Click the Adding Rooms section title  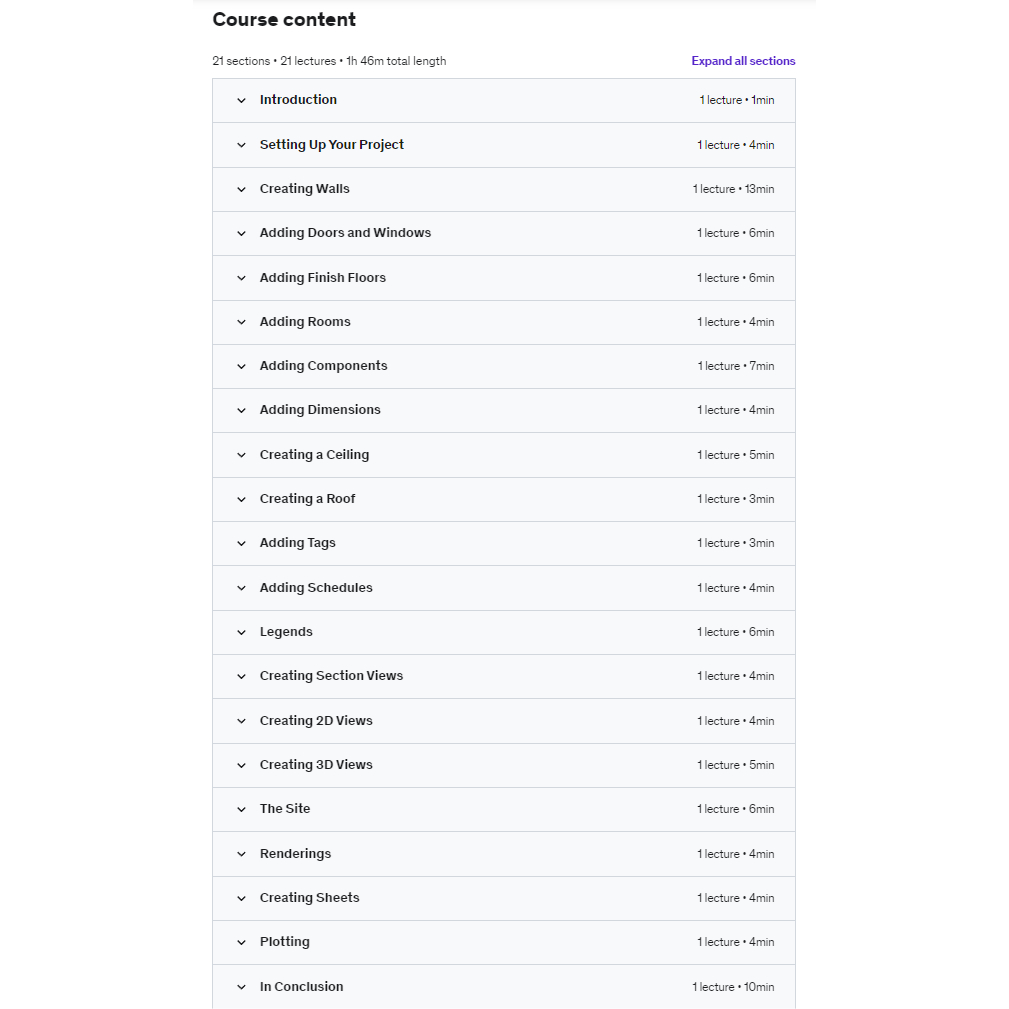[305, 322]
